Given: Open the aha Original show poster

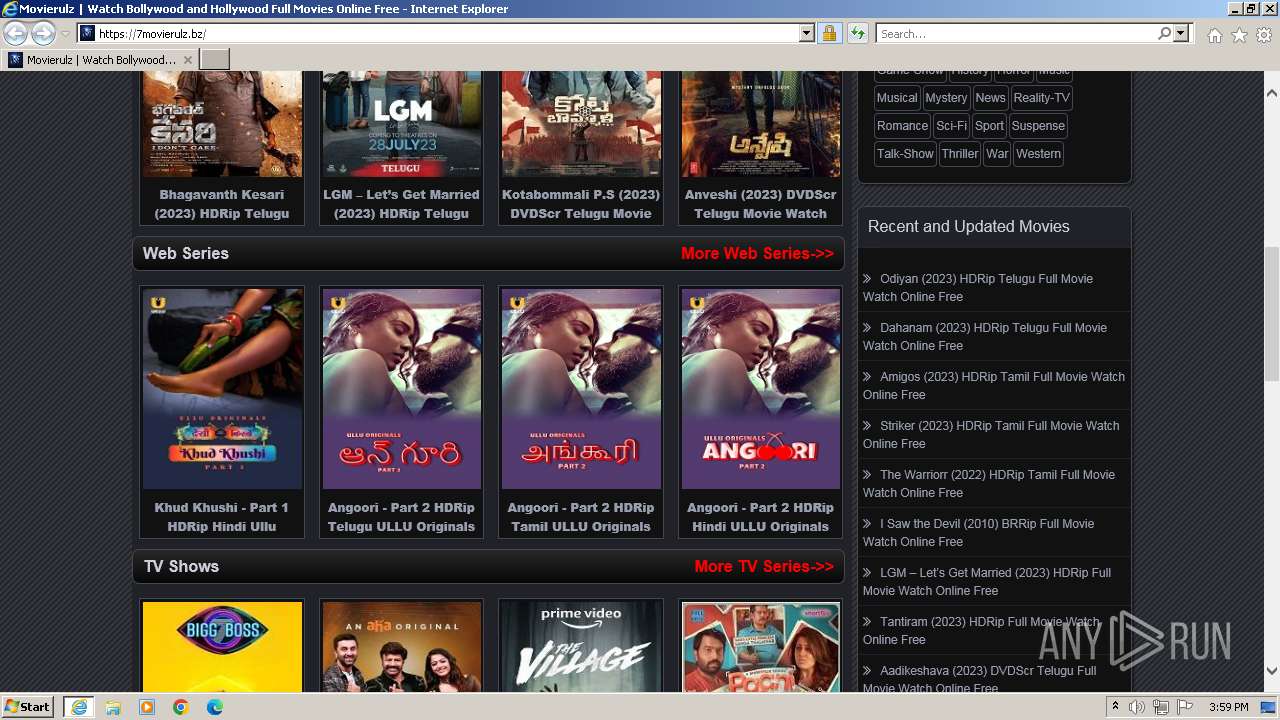Looking at the screenshot, I should (401, 646).
